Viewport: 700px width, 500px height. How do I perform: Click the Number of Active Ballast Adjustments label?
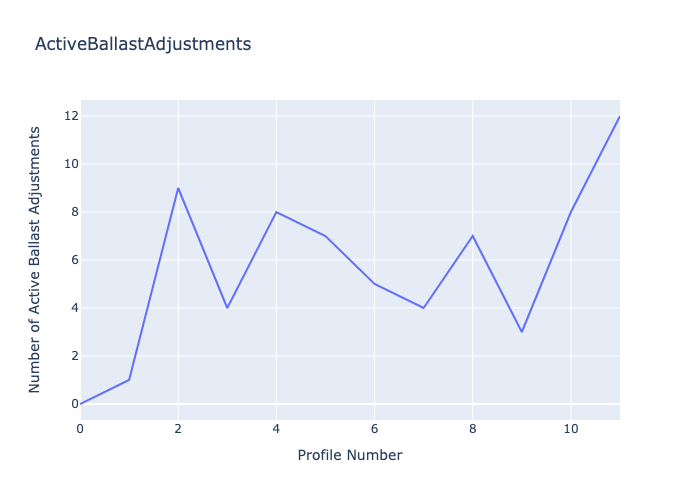click(35, 259)
